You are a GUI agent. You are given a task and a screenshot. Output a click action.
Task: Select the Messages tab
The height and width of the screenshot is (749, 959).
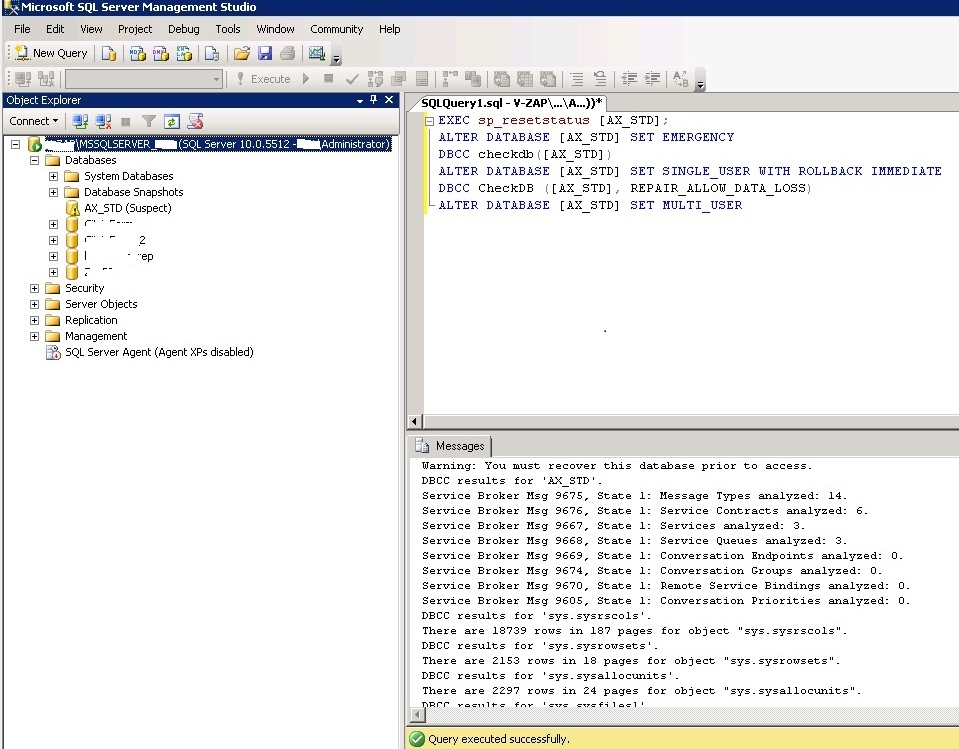tap(450, 446)
